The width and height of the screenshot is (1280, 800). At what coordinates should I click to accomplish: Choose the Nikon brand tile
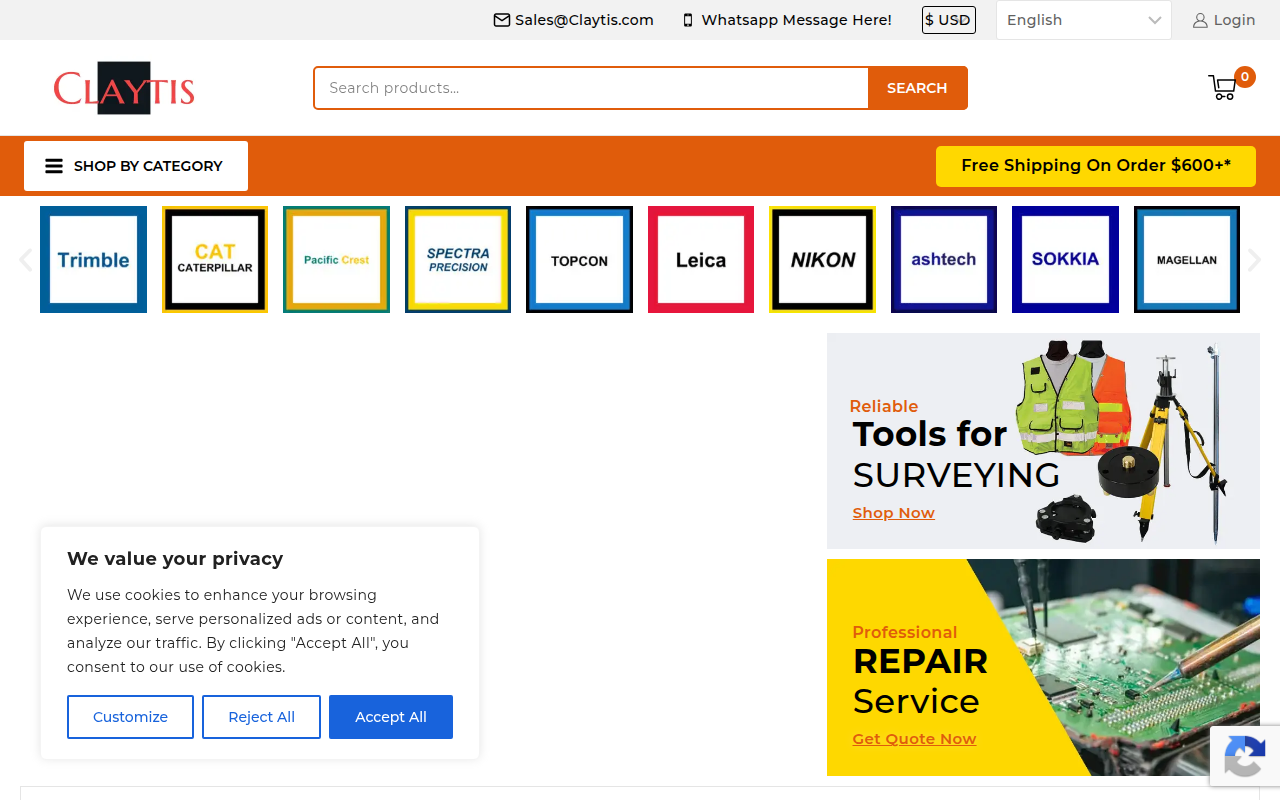[x=823, y=259]
